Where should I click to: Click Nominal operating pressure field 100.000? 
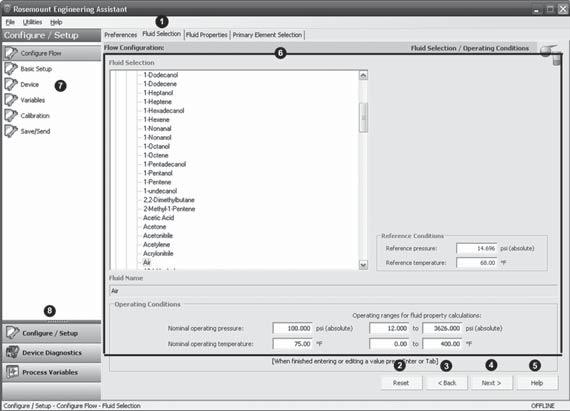292,328
